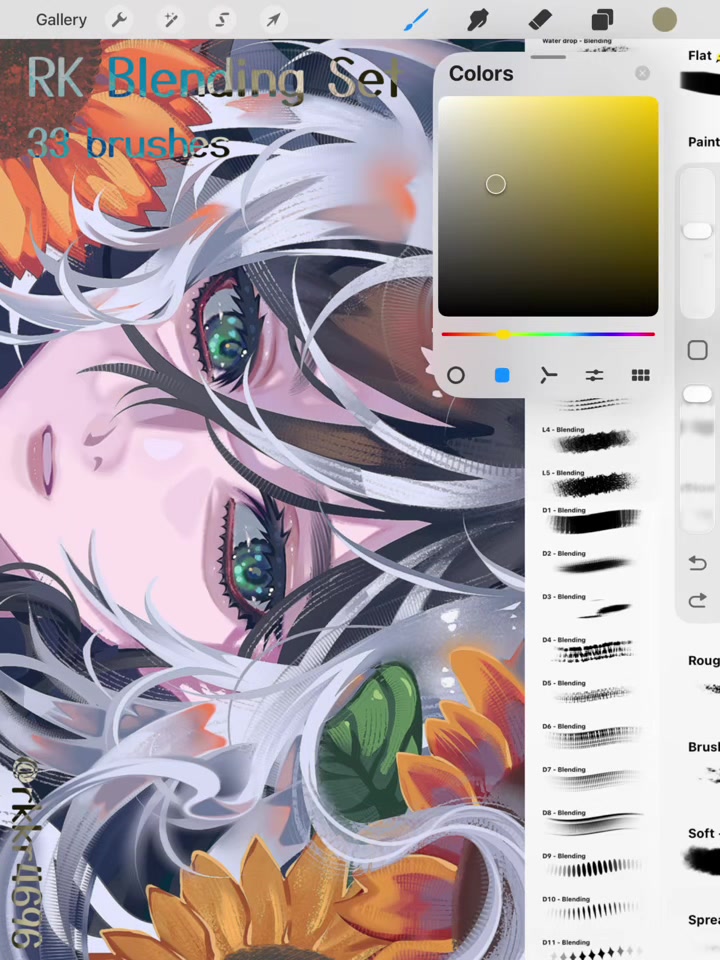Screen dimensions: 720x960
Task: Open the Layers panel
Action: tap(602, 20)
